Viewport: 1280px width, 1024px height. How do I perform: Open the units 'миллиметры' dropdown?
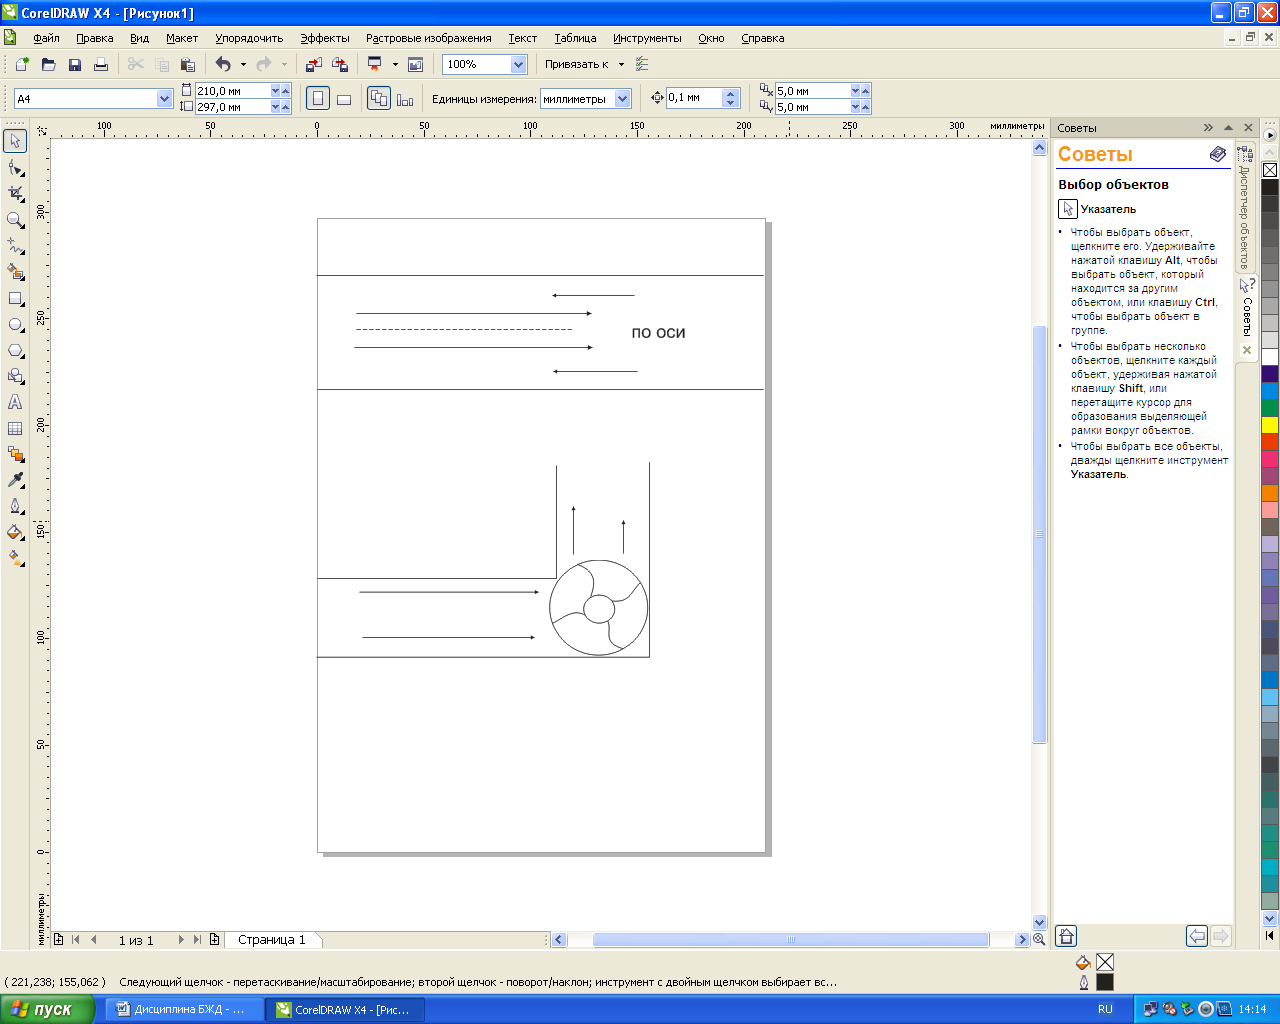click(623, 99)
